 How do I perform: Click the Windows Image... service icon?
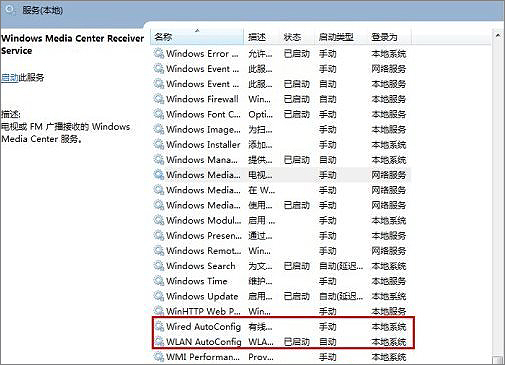pyautogui.click(x=159, y=129)
